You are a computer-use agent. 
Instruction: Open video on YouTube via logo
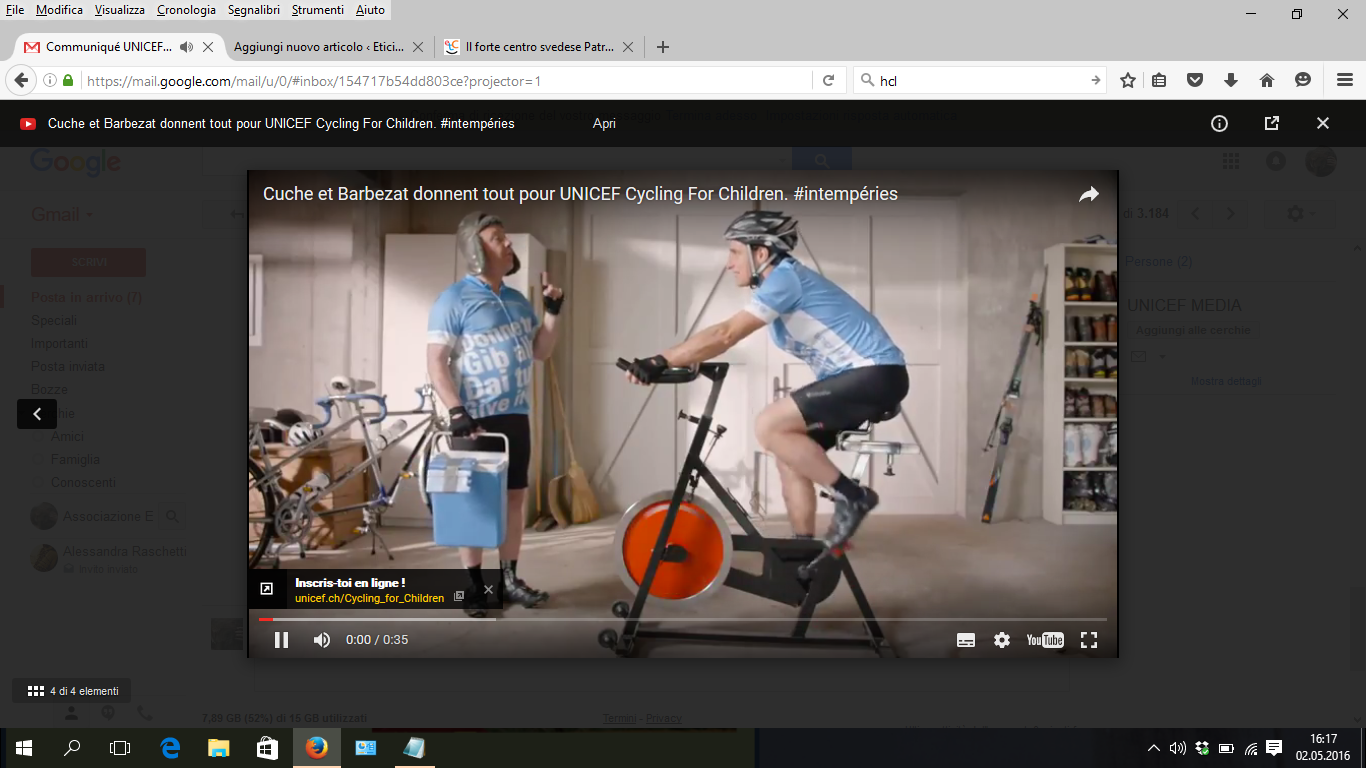point(1045,640)
